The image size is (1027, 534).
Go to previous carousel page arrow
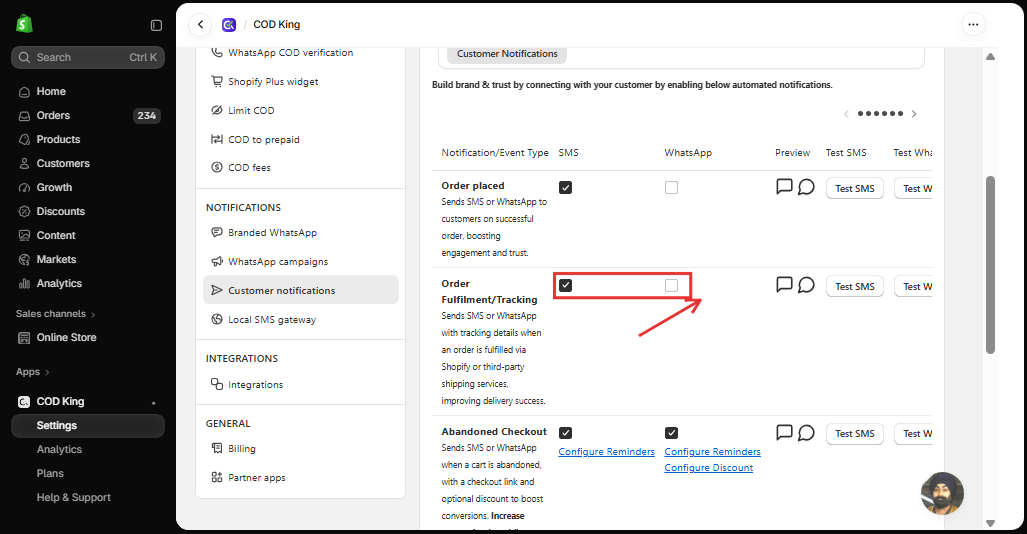point(846,114)
